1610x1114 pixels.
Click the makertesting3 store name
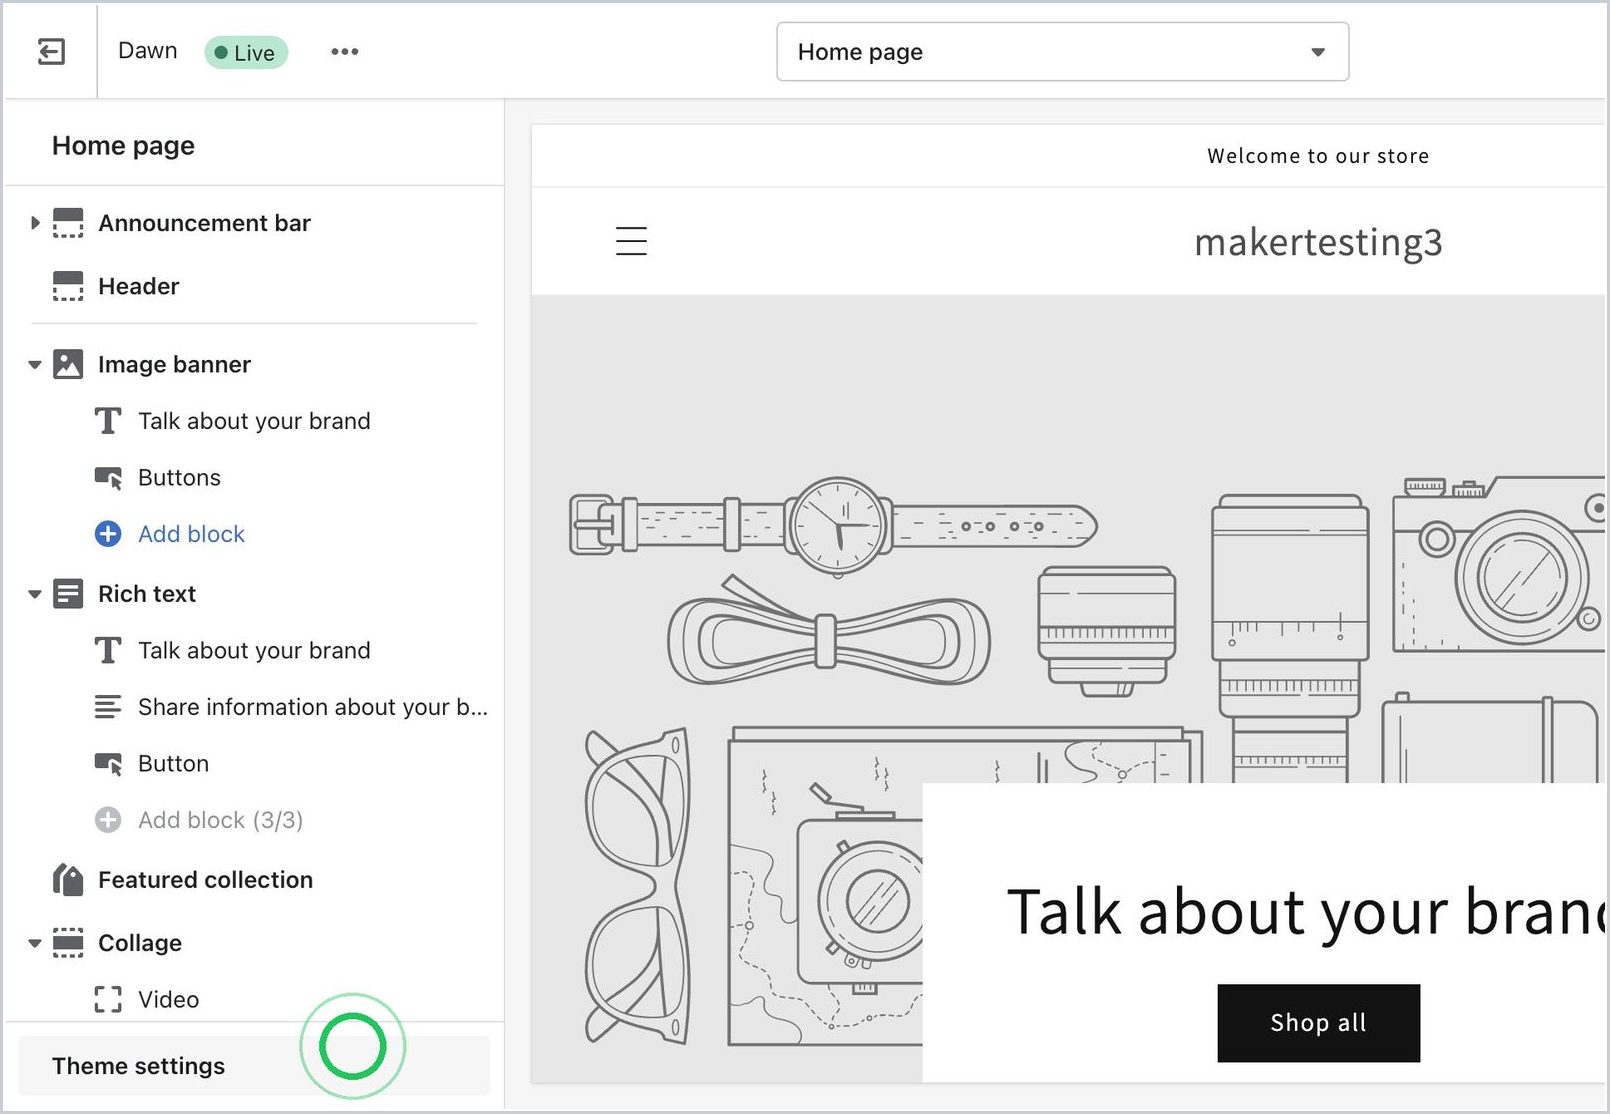(1318, 242)
